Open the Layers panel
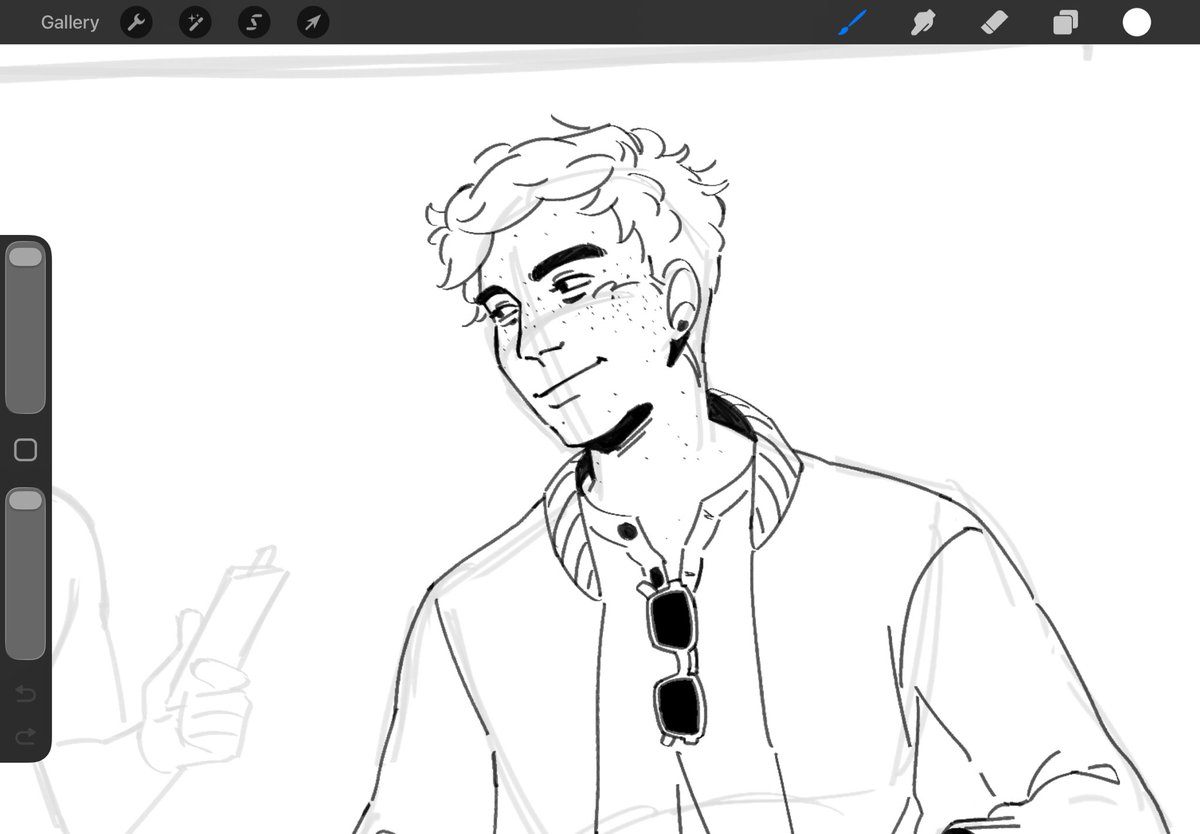This screenshot has width=1200, height=834. (1065, 22)
